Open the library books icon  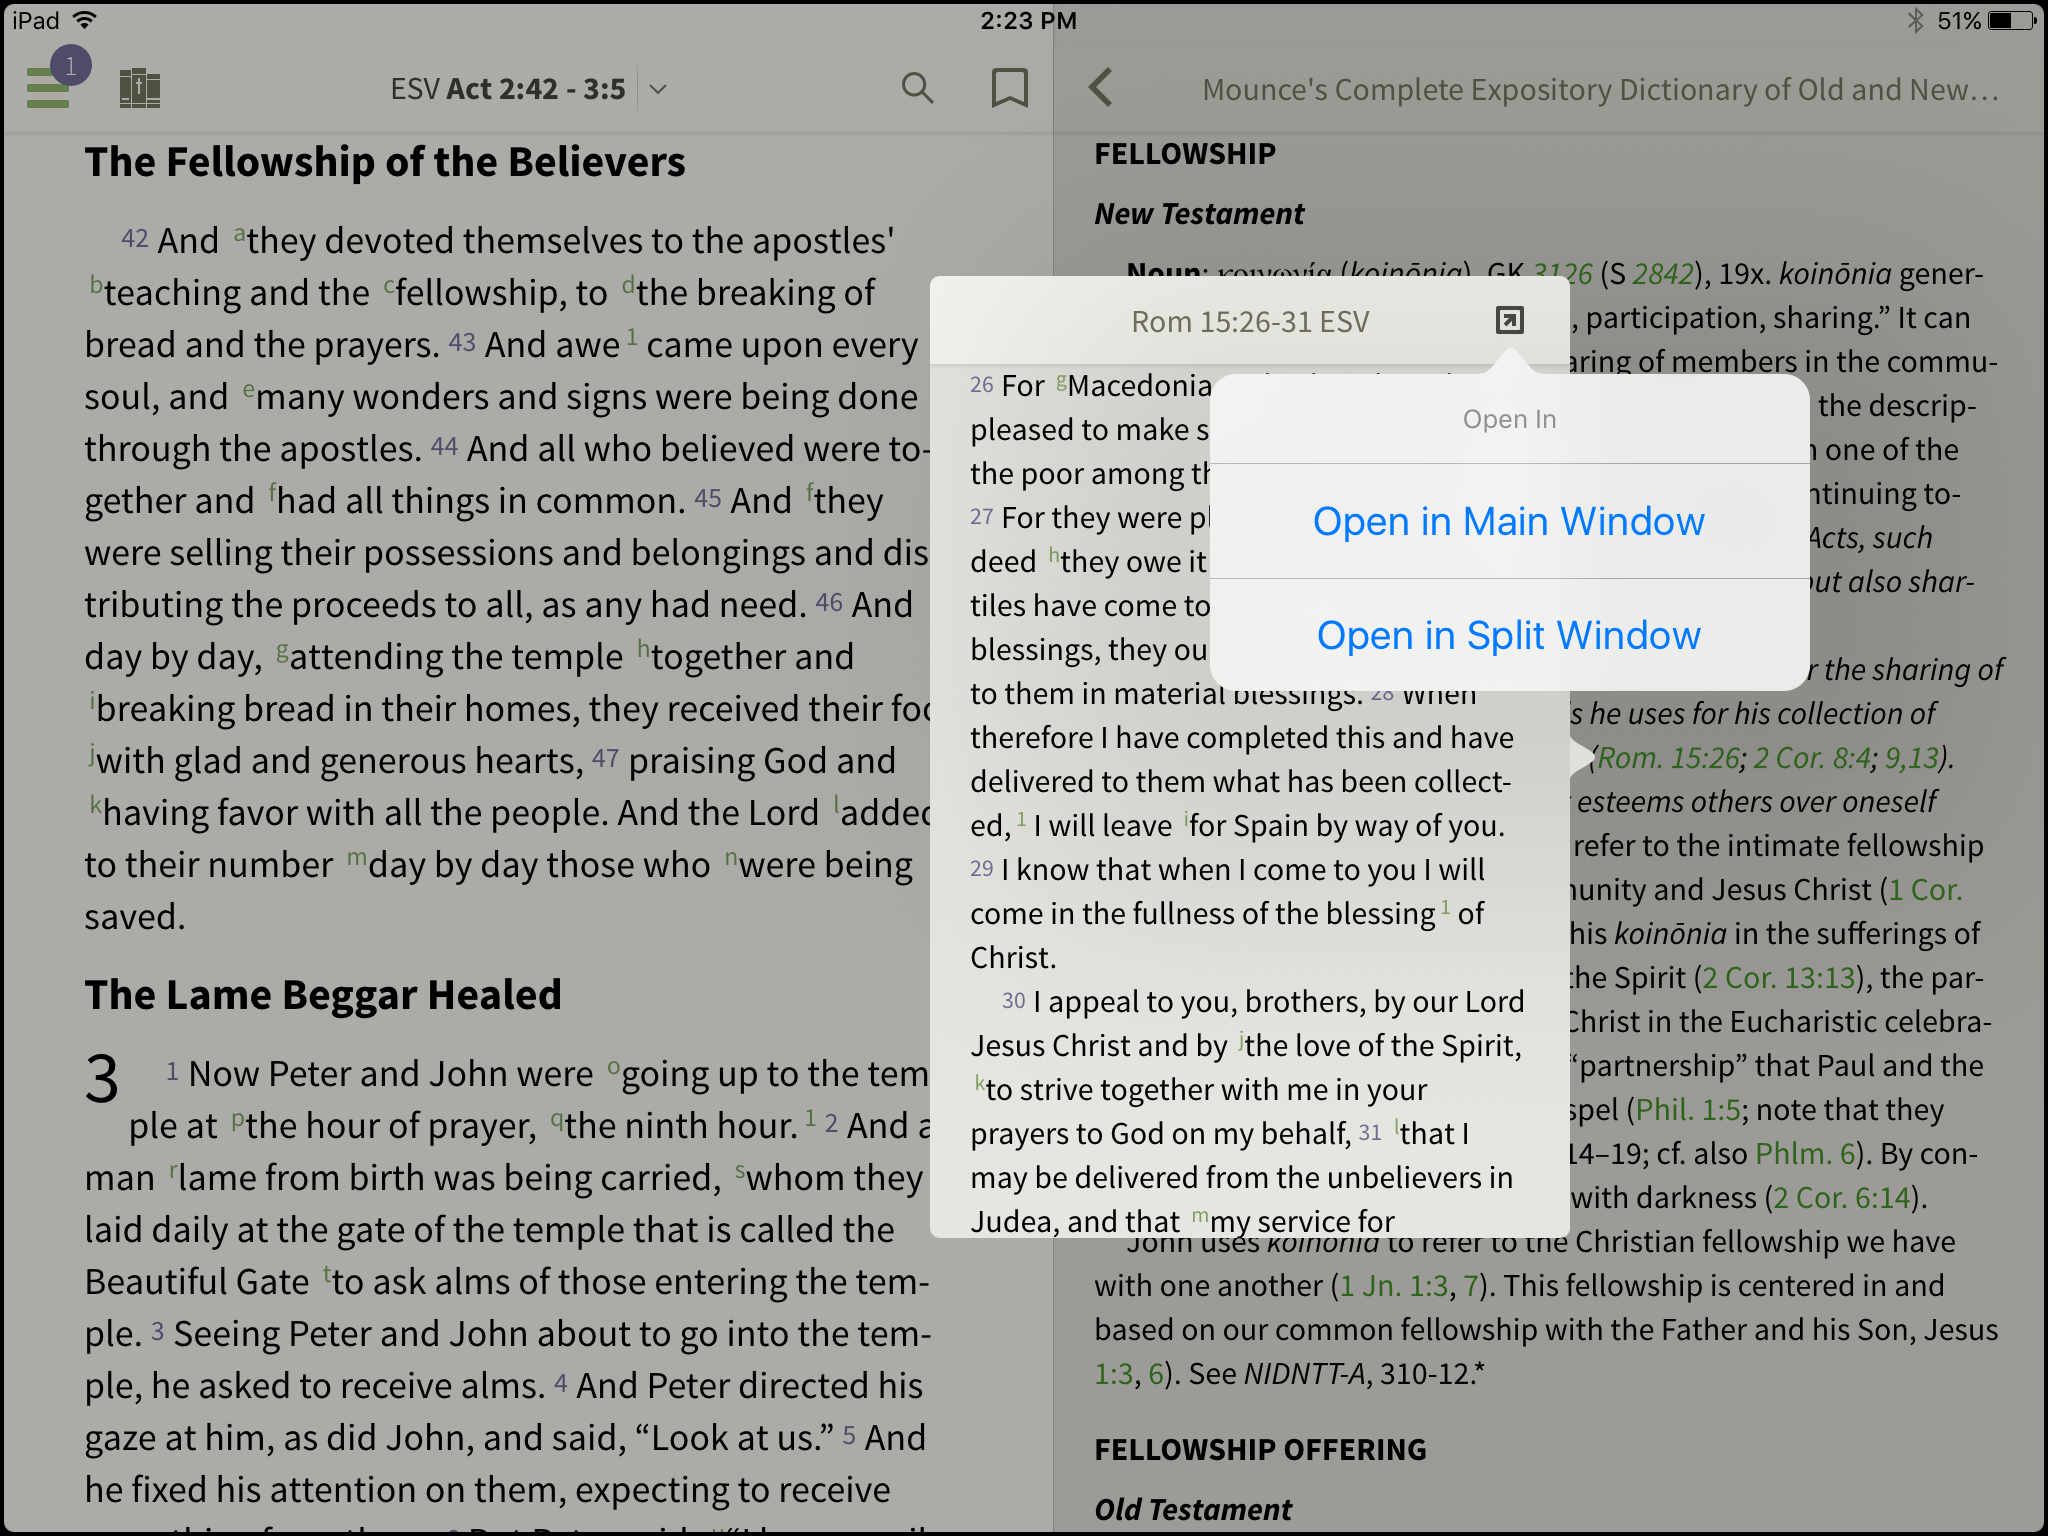point(140,89)
